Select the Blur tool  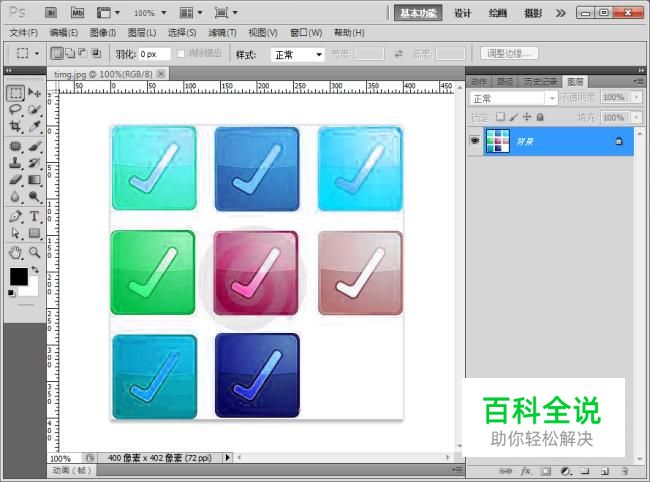(x=16, y=196)
